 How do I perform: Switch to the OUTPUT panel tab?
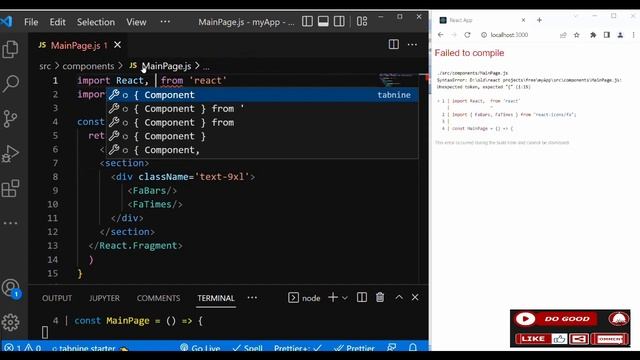pos(57,298)
